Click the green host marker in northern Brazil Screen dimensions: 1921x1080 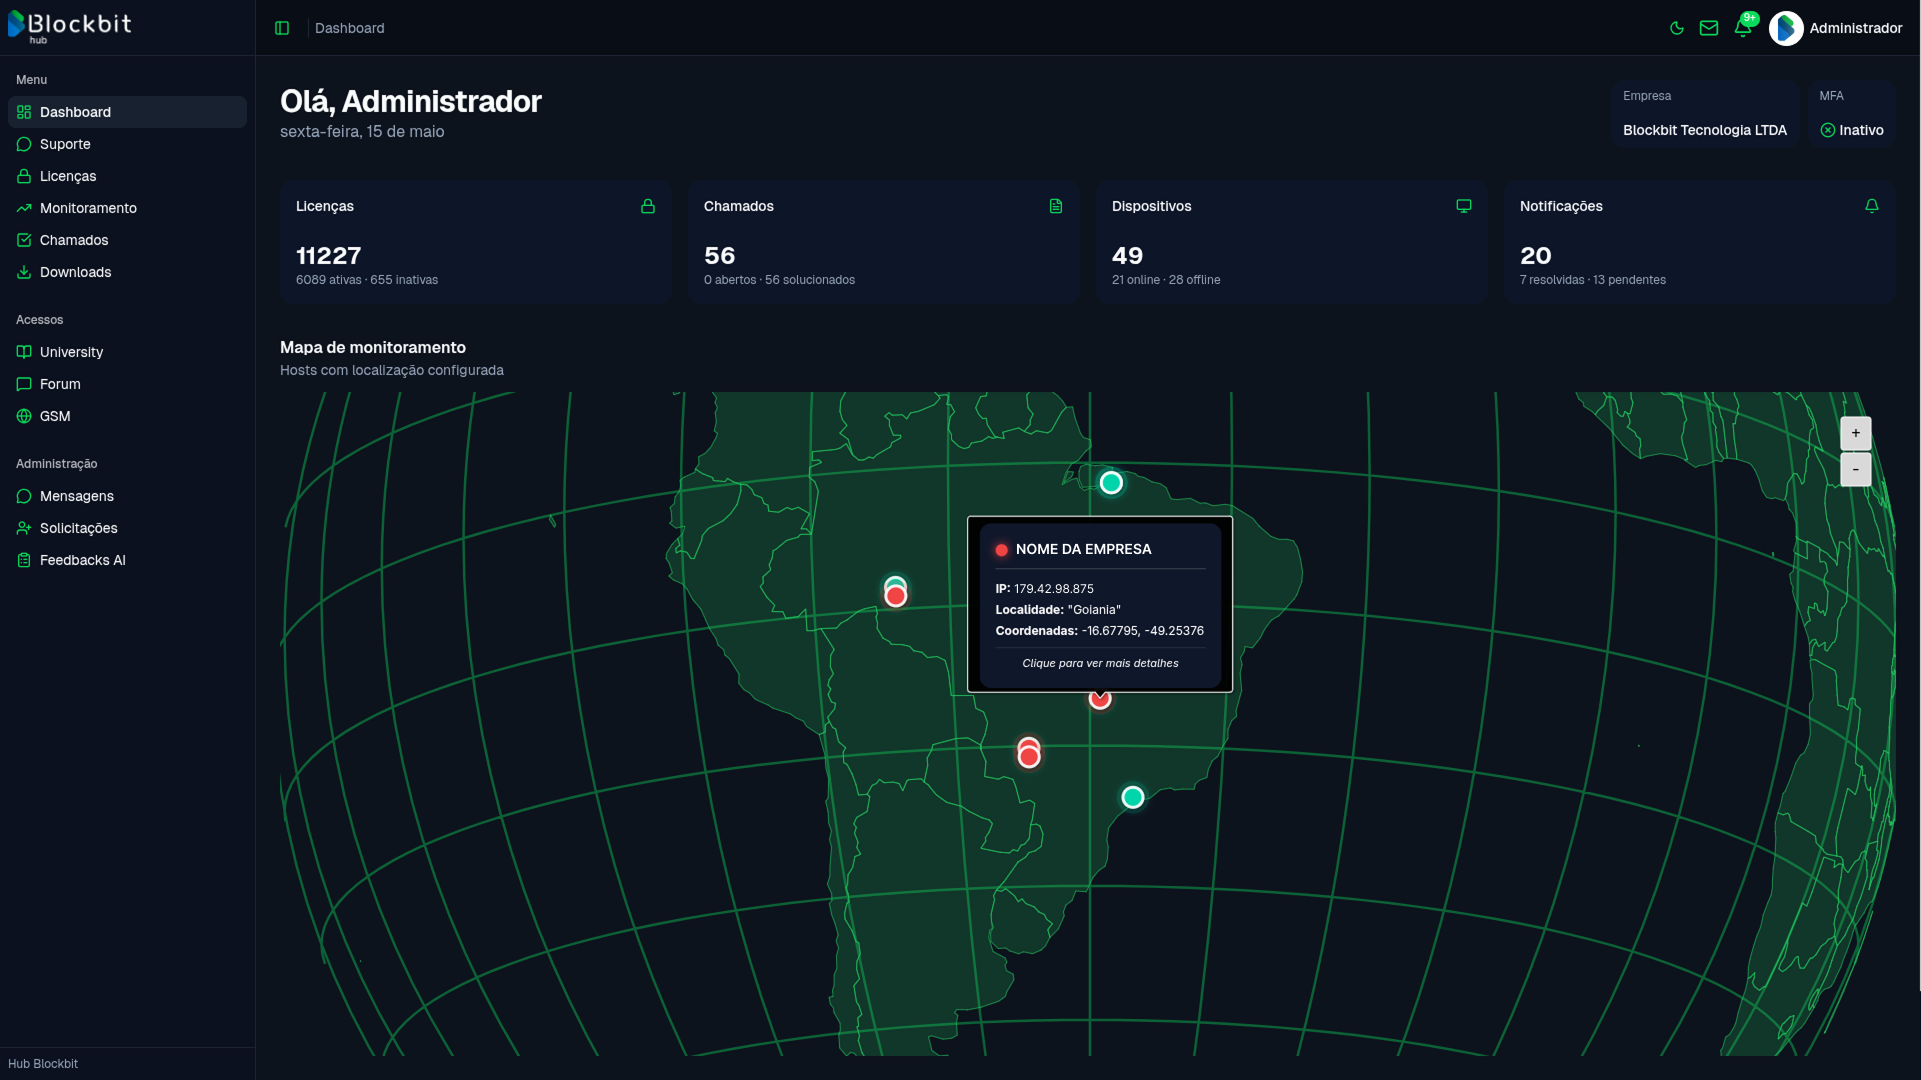tap(1111, 483)
